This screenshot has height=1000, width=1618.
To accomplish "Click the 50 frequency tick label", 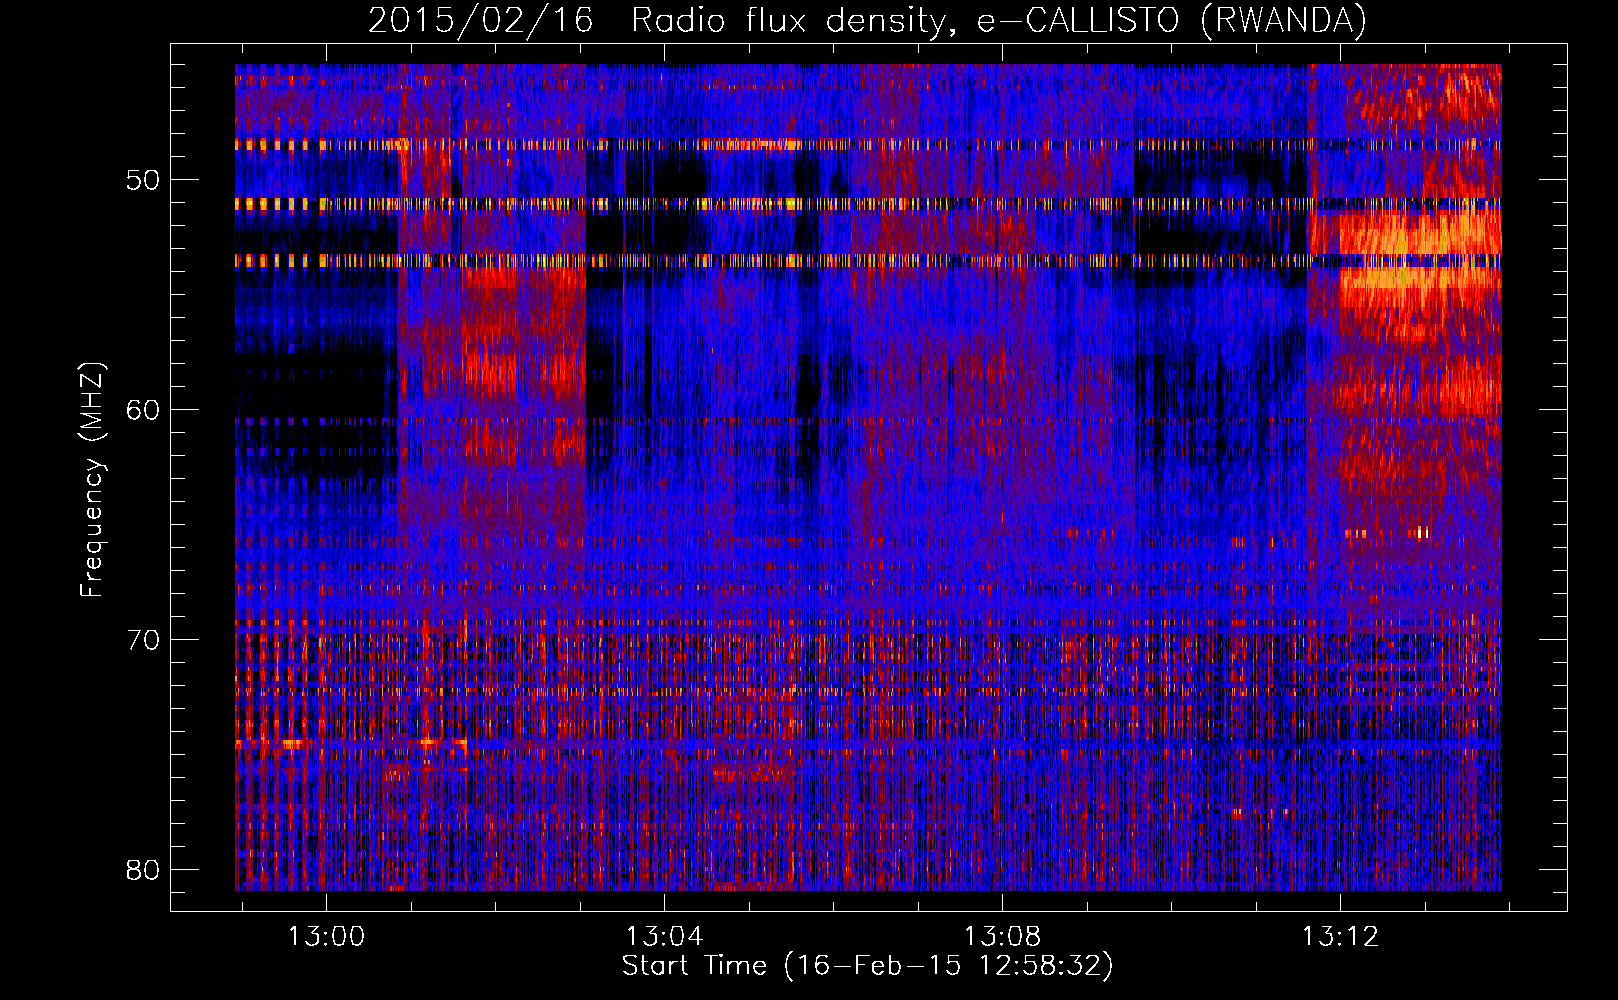I will tap(144, 180).
